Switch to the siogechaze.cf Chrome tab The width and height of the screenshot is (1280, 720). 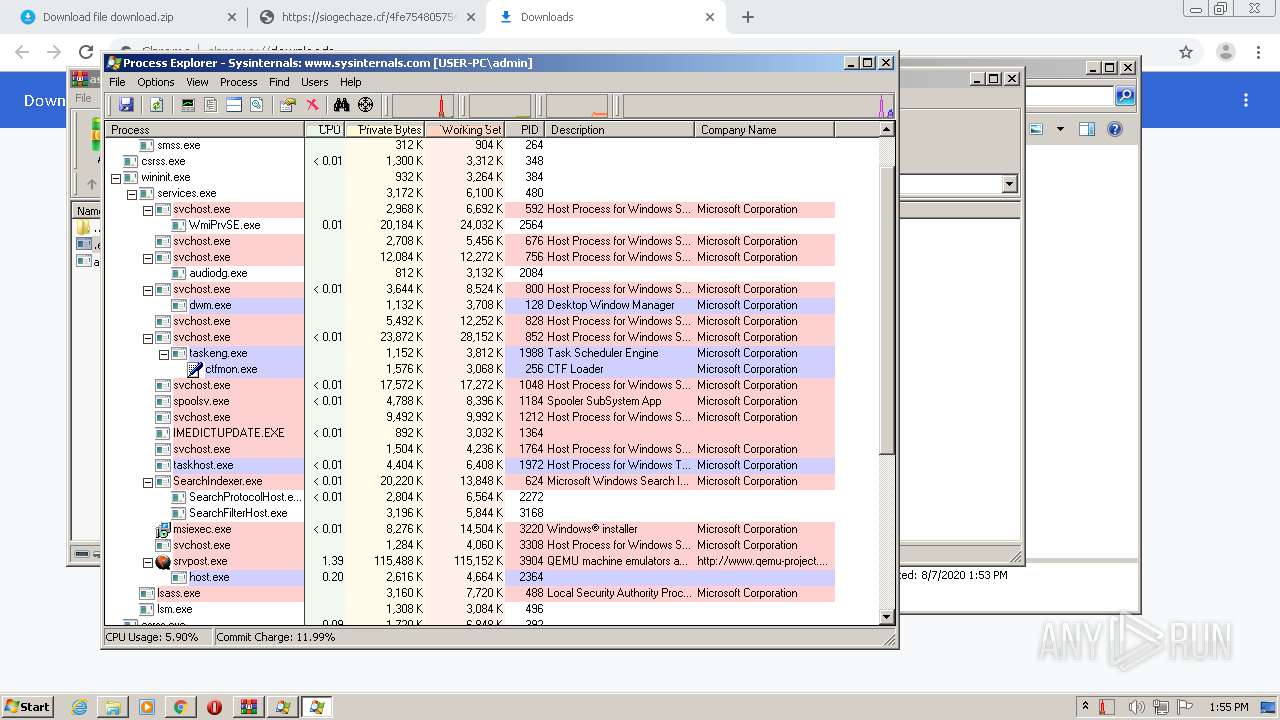[x=364, y=17]
